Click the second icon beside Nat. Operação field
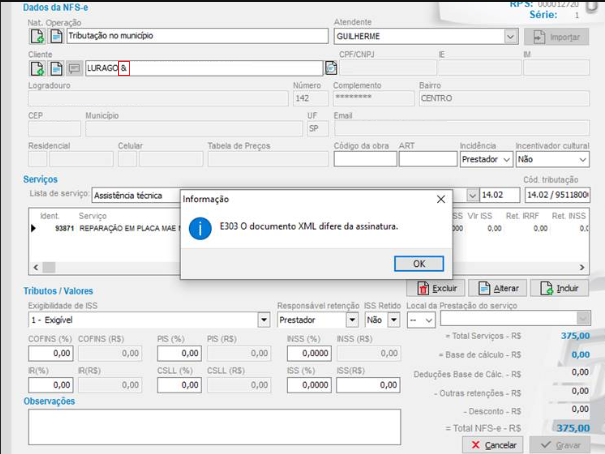This screenshot has height=454, width=605. (56, 36)
